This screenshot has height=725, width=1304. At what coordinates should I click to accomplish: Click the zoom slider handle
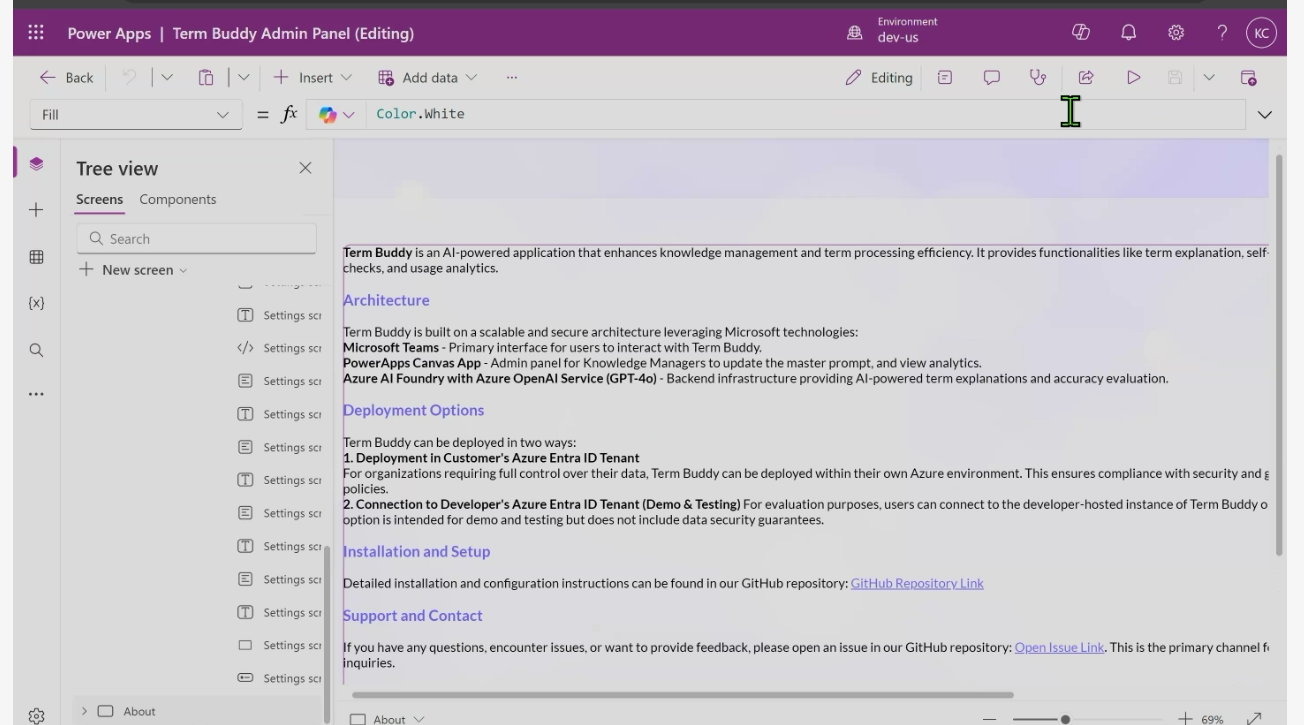point(1065,719)
